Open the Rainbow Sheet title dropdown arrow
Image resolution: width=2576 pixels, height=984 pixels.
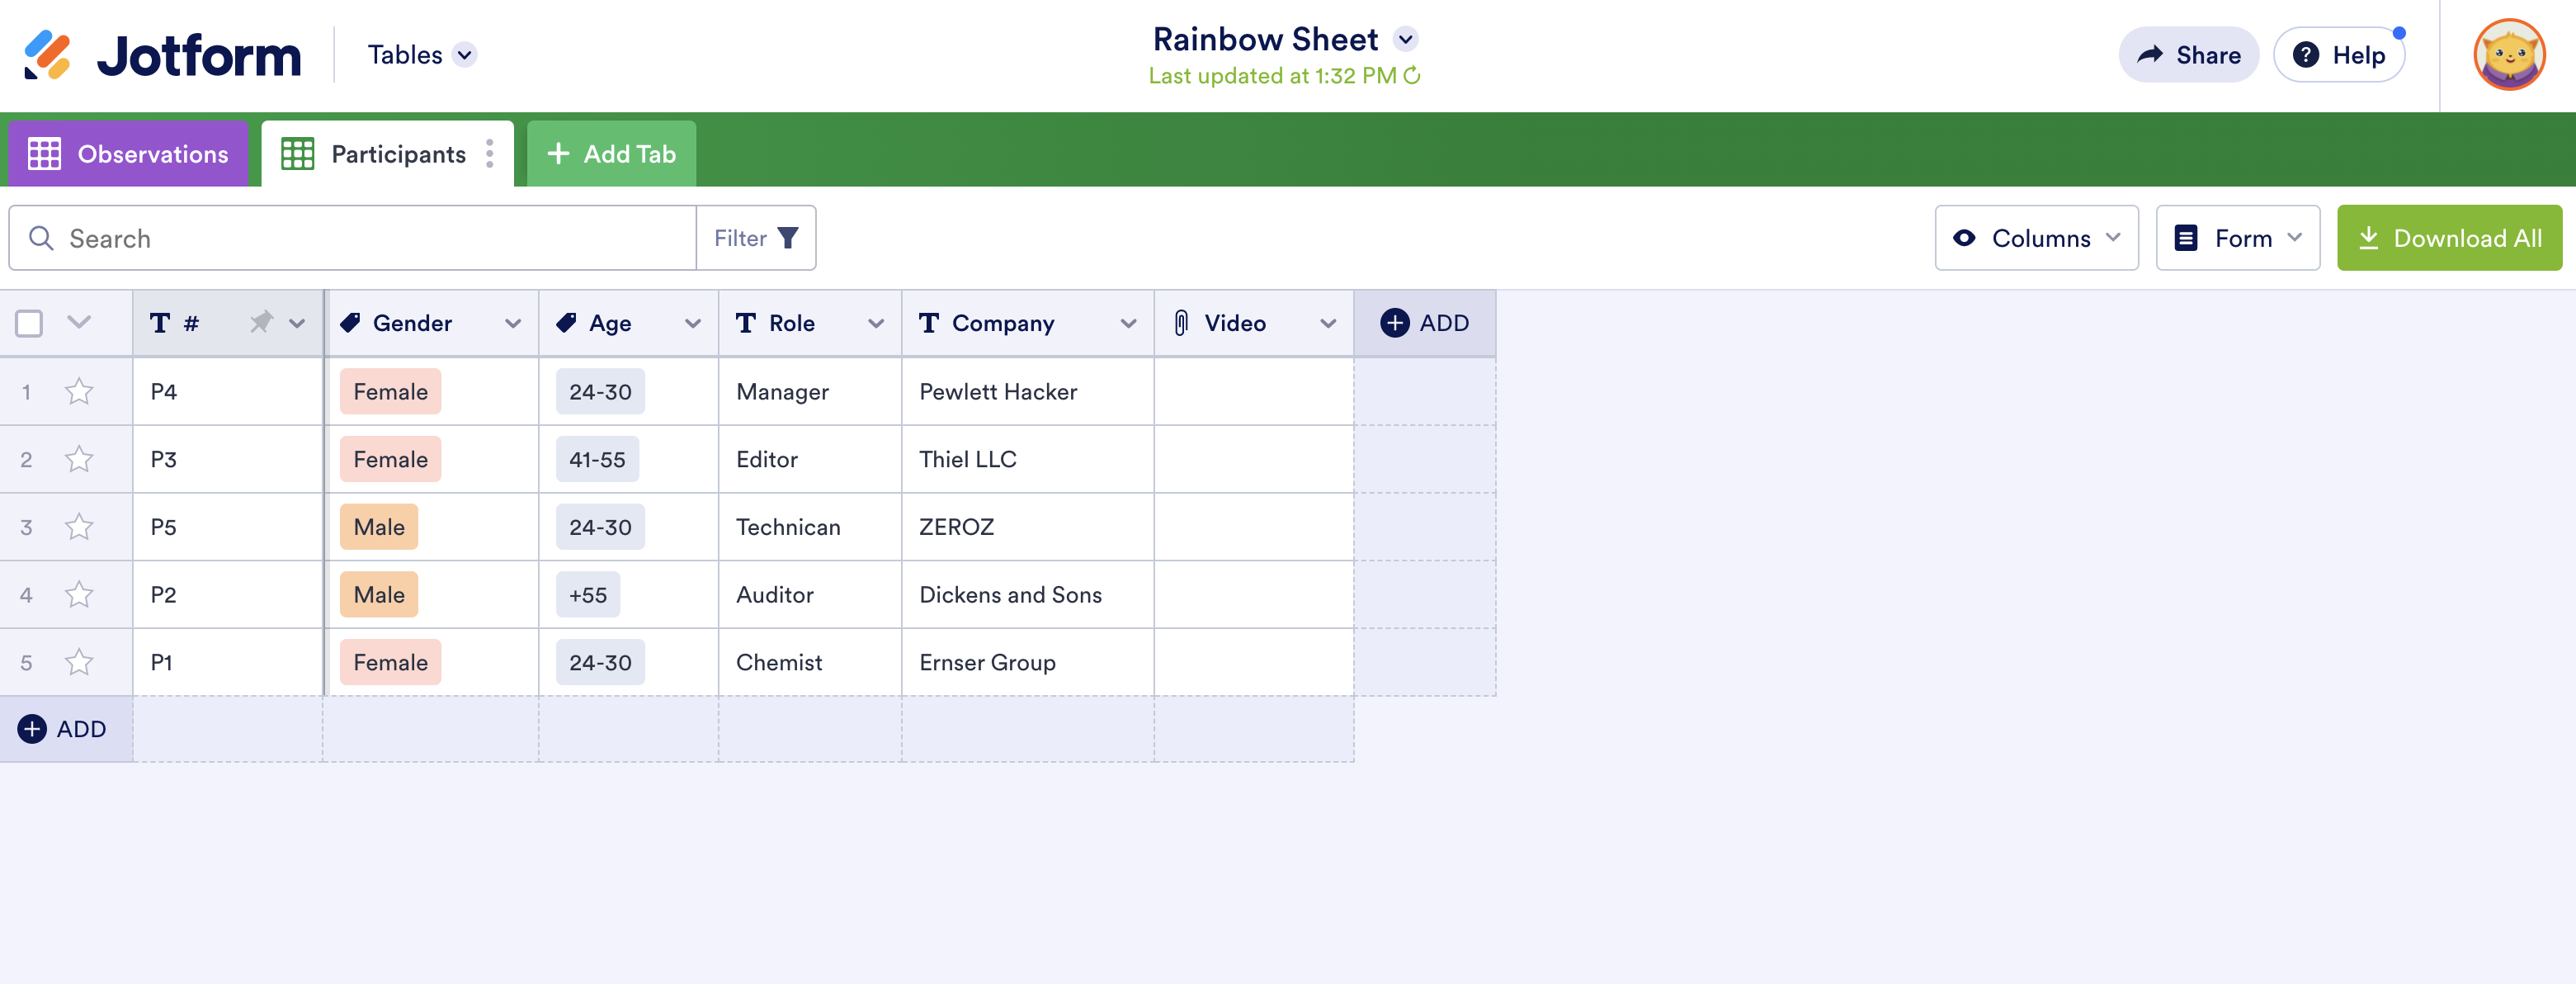point(1406,39)
